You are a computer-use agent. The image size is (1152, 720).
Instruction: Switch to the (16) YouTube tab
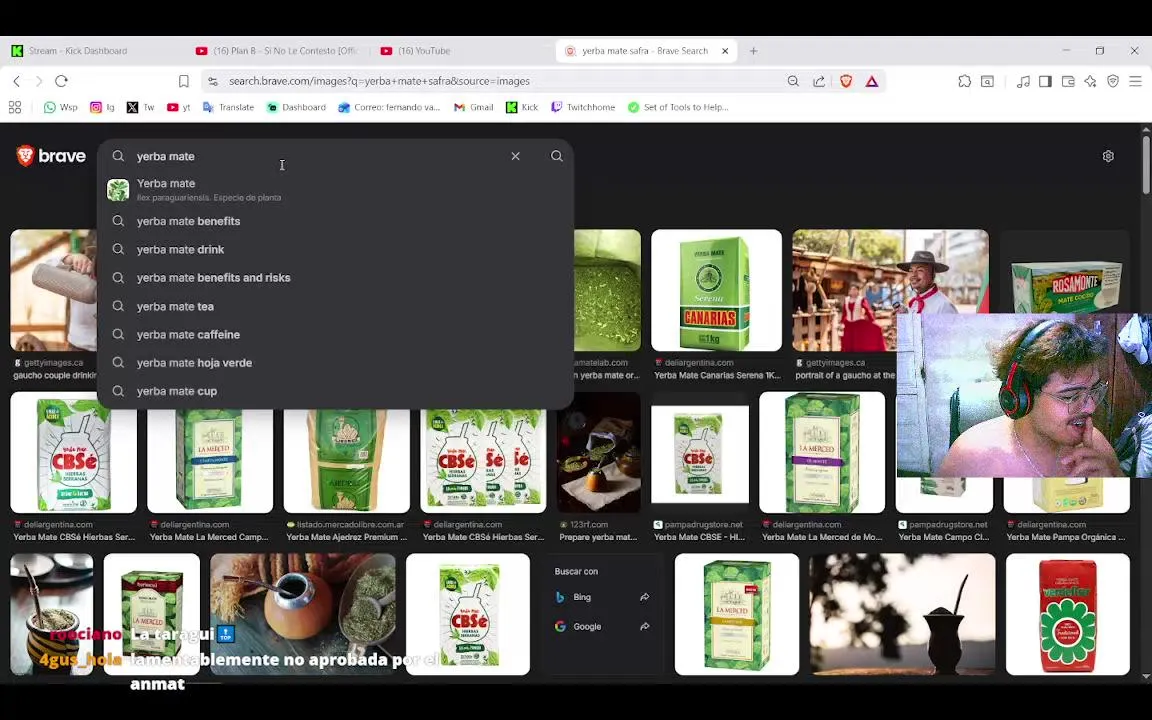click(461, 51)
